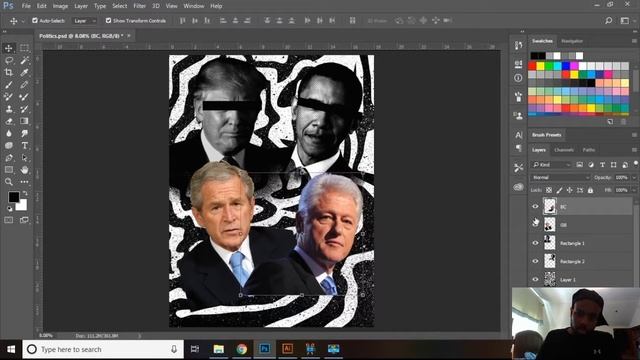Open the Opacity slider arrow
The width and height of the screenshot is (640, 360).
pos(634,178)
